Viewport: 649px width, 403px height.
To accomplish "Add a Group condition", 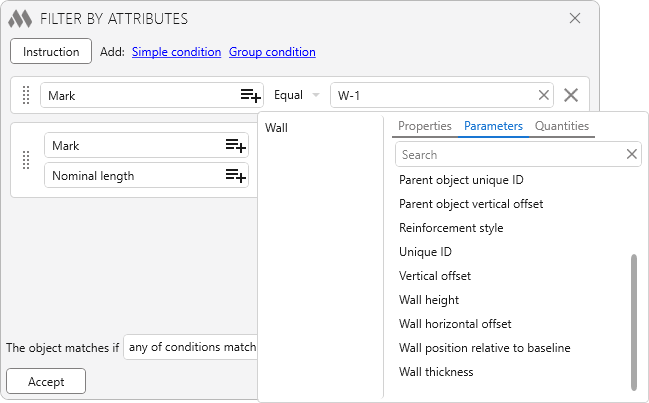I will click(x=272, y=52).
